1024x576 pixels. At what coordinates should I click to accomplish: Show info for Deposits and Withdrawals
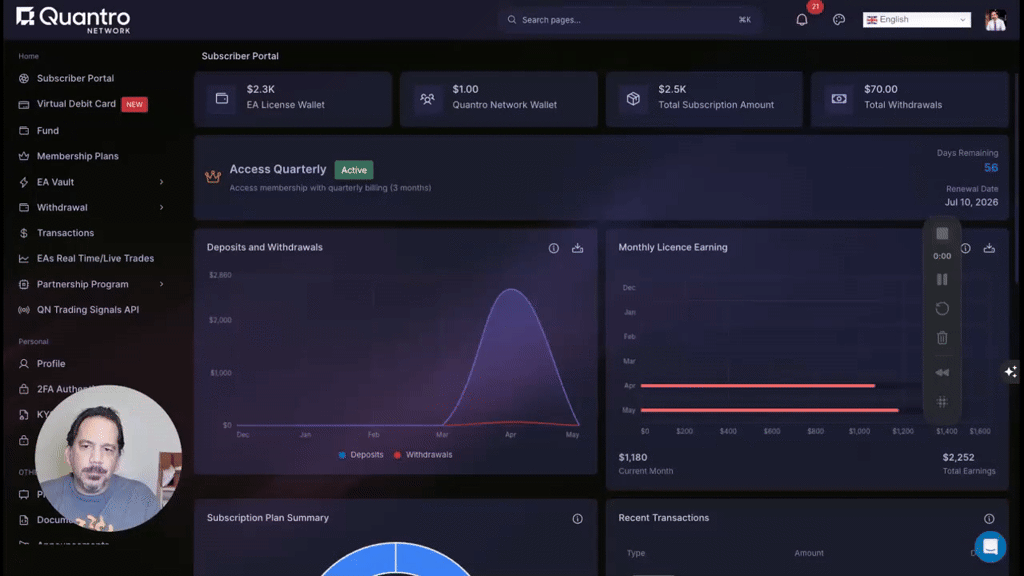[x=553, y=248]
